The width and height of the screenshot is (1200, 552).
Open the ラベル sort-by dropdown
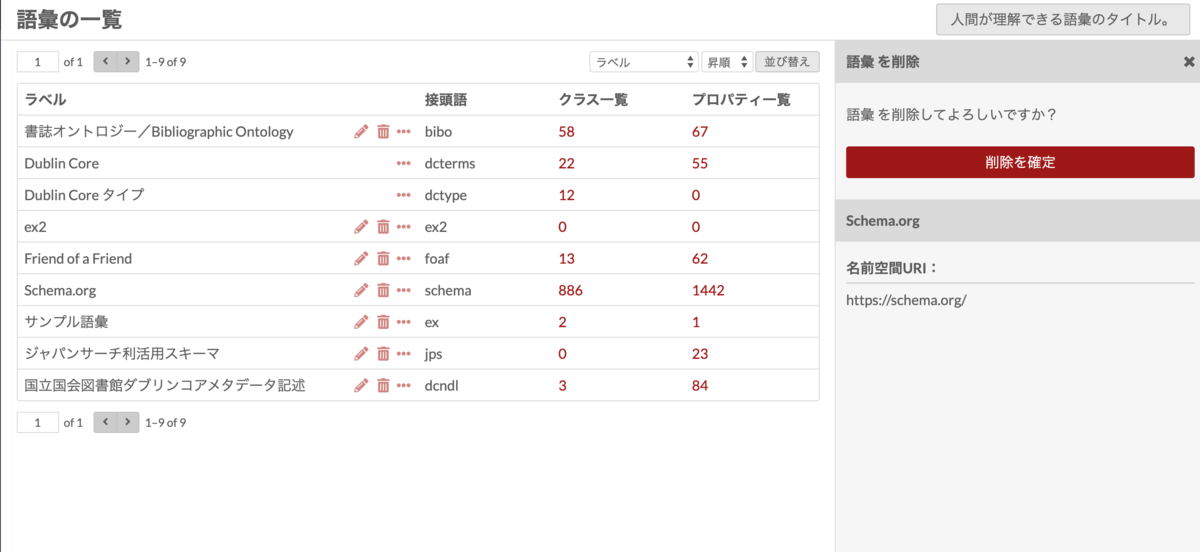643,62
